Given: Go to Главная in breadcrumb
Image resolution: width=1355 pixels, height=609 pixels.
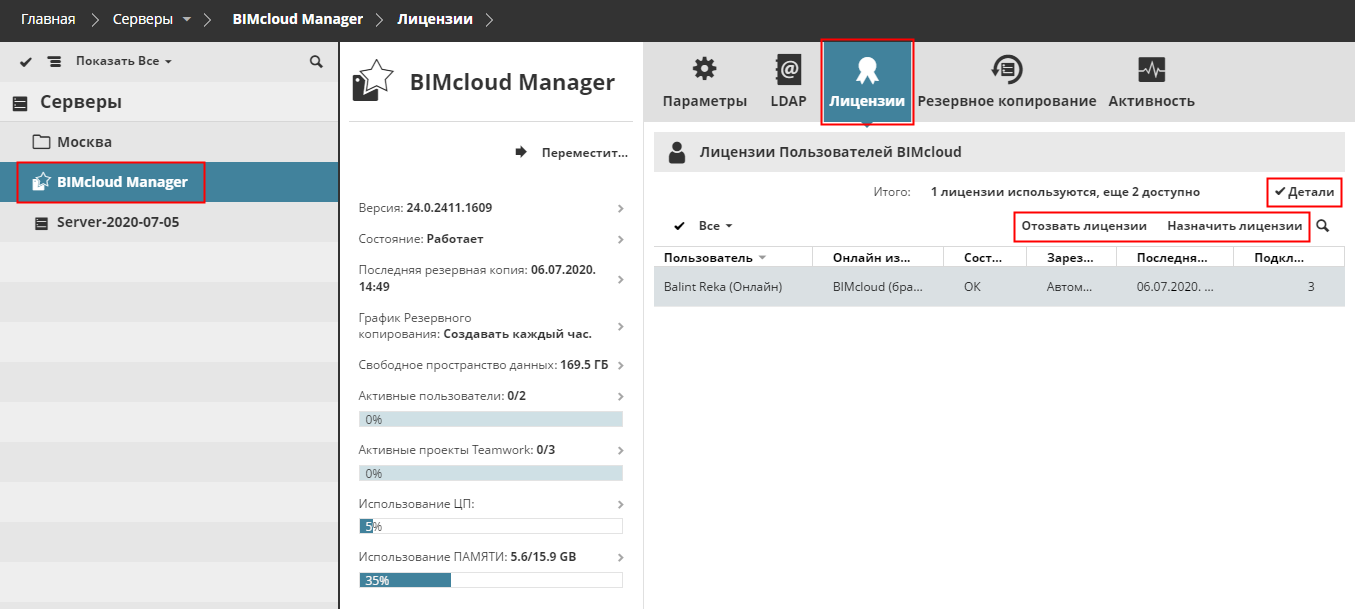Looking at the screenshot, I should [x=48, y=19].
